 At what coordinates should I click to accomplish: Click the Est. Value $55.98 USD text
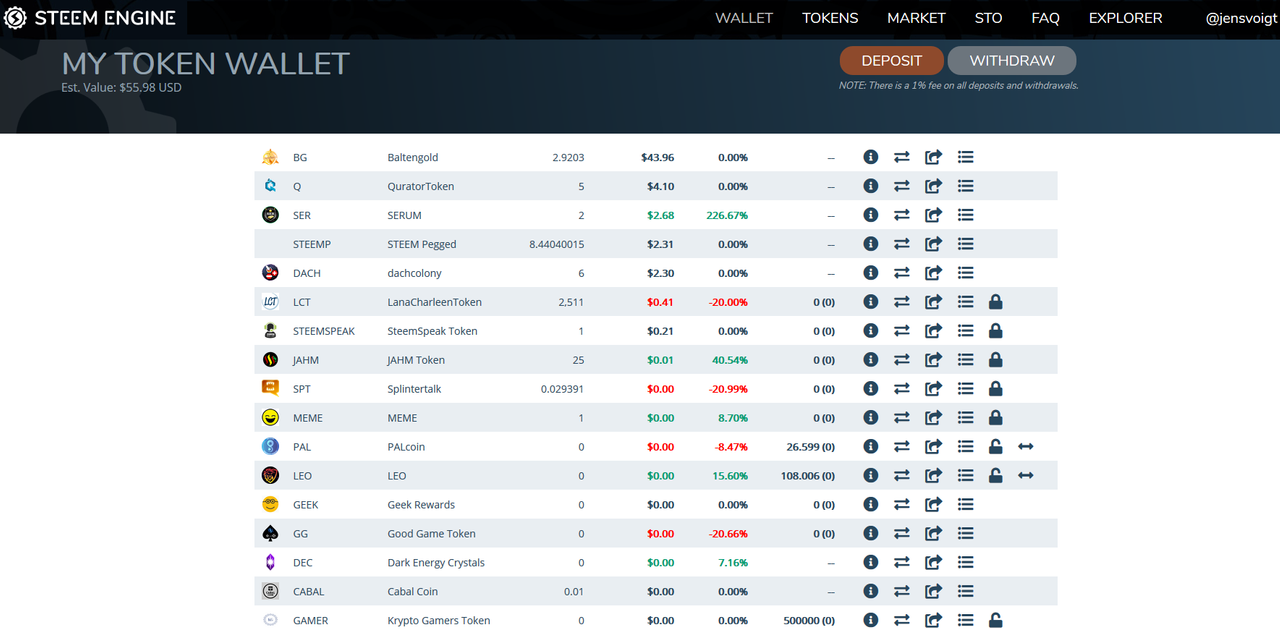(122, 88)
